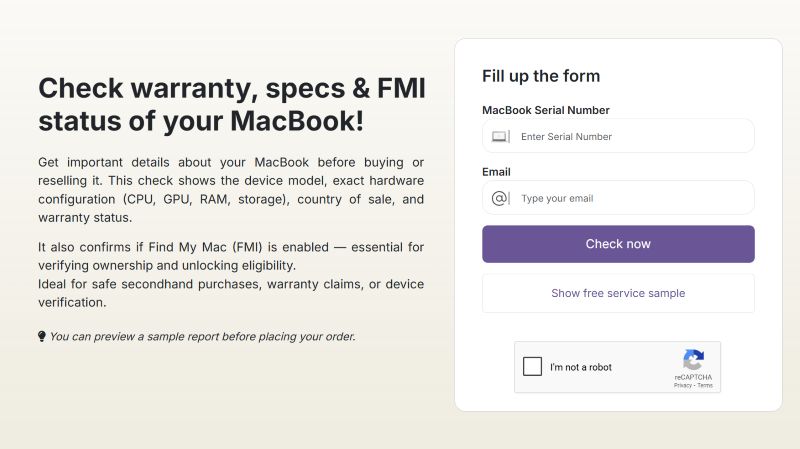The image size is (800, 449).
Task: Click the lightbulb icon beside preview note
Action: (x=42, y=336)
